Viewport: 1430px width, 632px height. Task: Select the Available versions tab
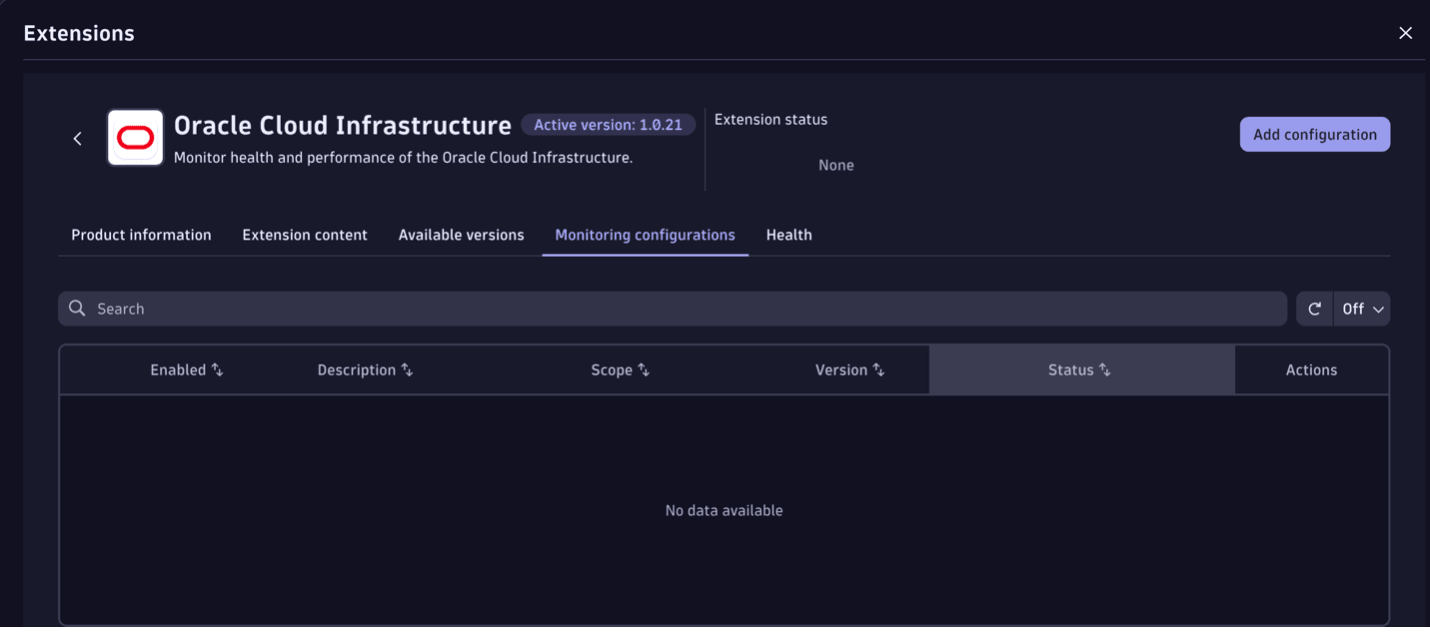pos(461,234)
